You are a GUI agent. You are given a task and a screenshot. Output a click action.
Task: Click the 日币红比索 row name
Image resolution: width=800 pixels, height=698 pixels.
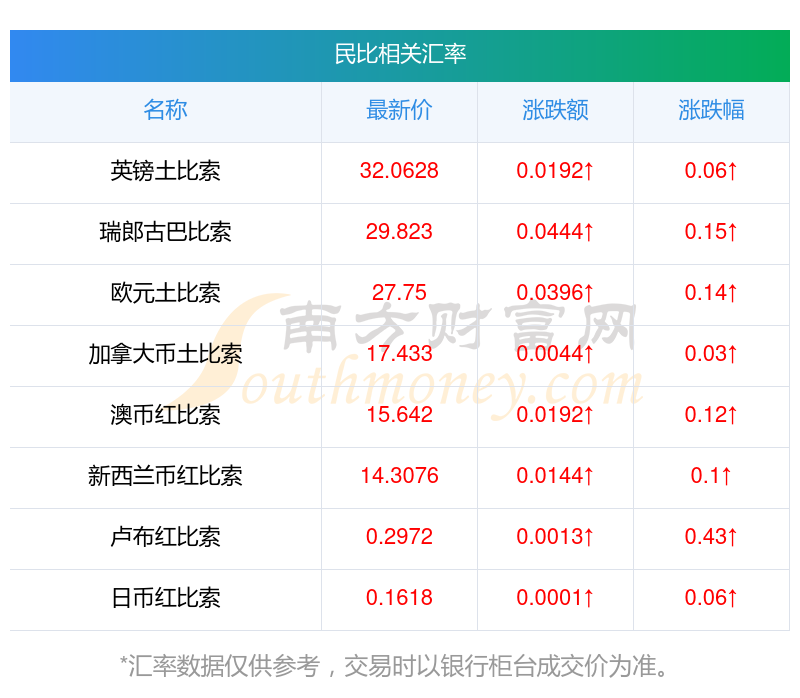pyautogui.click(x=165, y=598)
